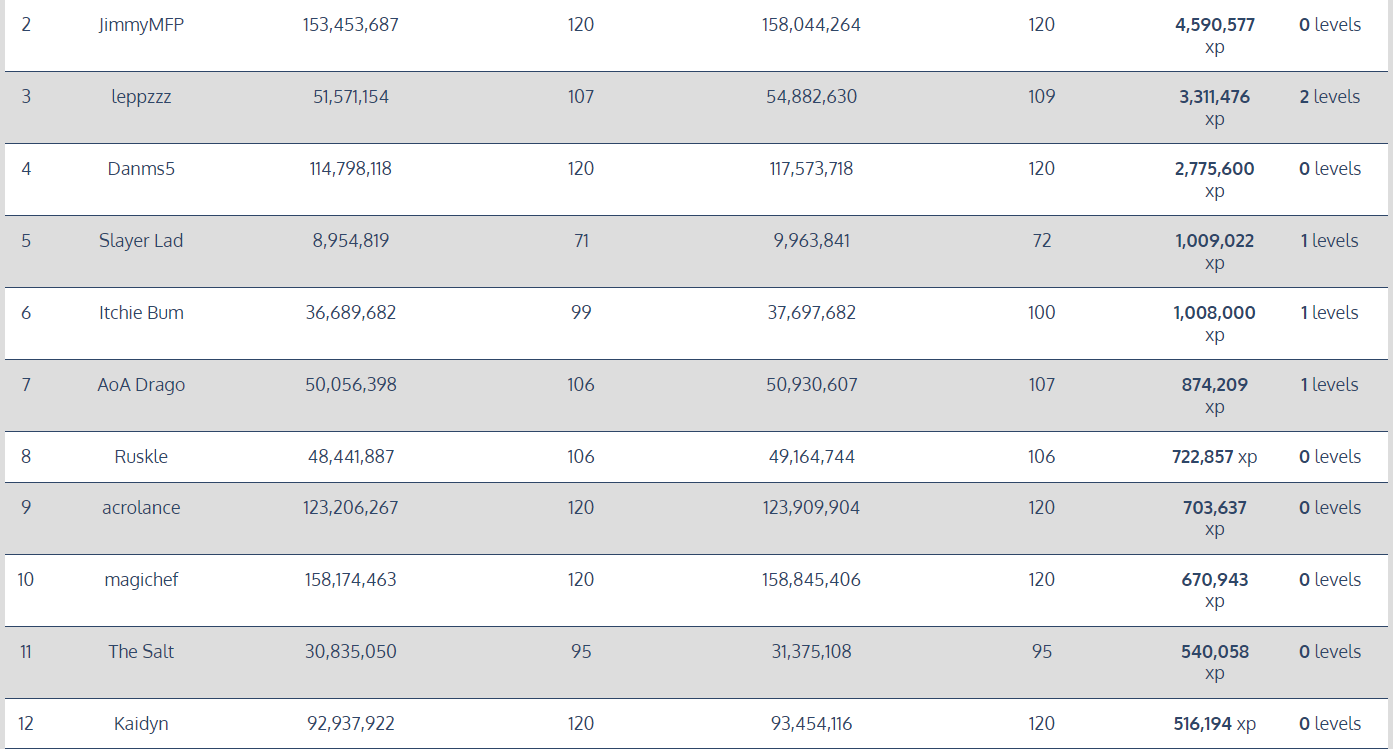The height and width of the screenshot is (749, 1393).
Task: Select The Salt player name
Action: tap(141, 652)
